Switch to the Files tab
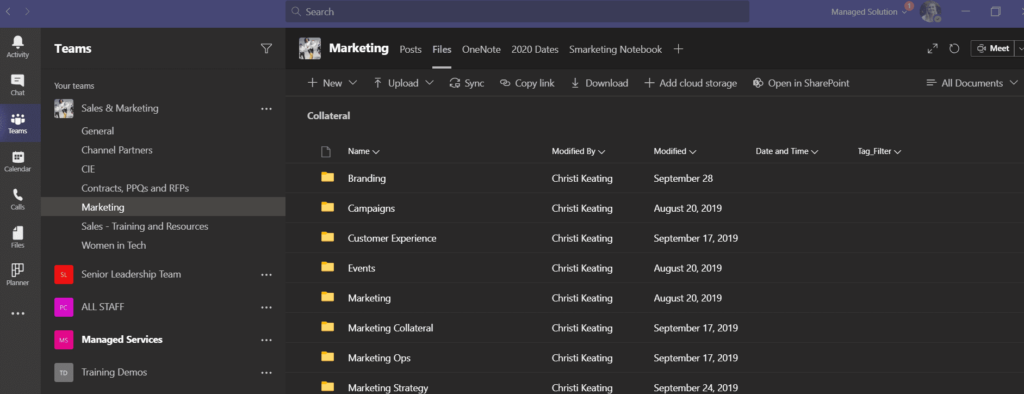 pos(442,49)
